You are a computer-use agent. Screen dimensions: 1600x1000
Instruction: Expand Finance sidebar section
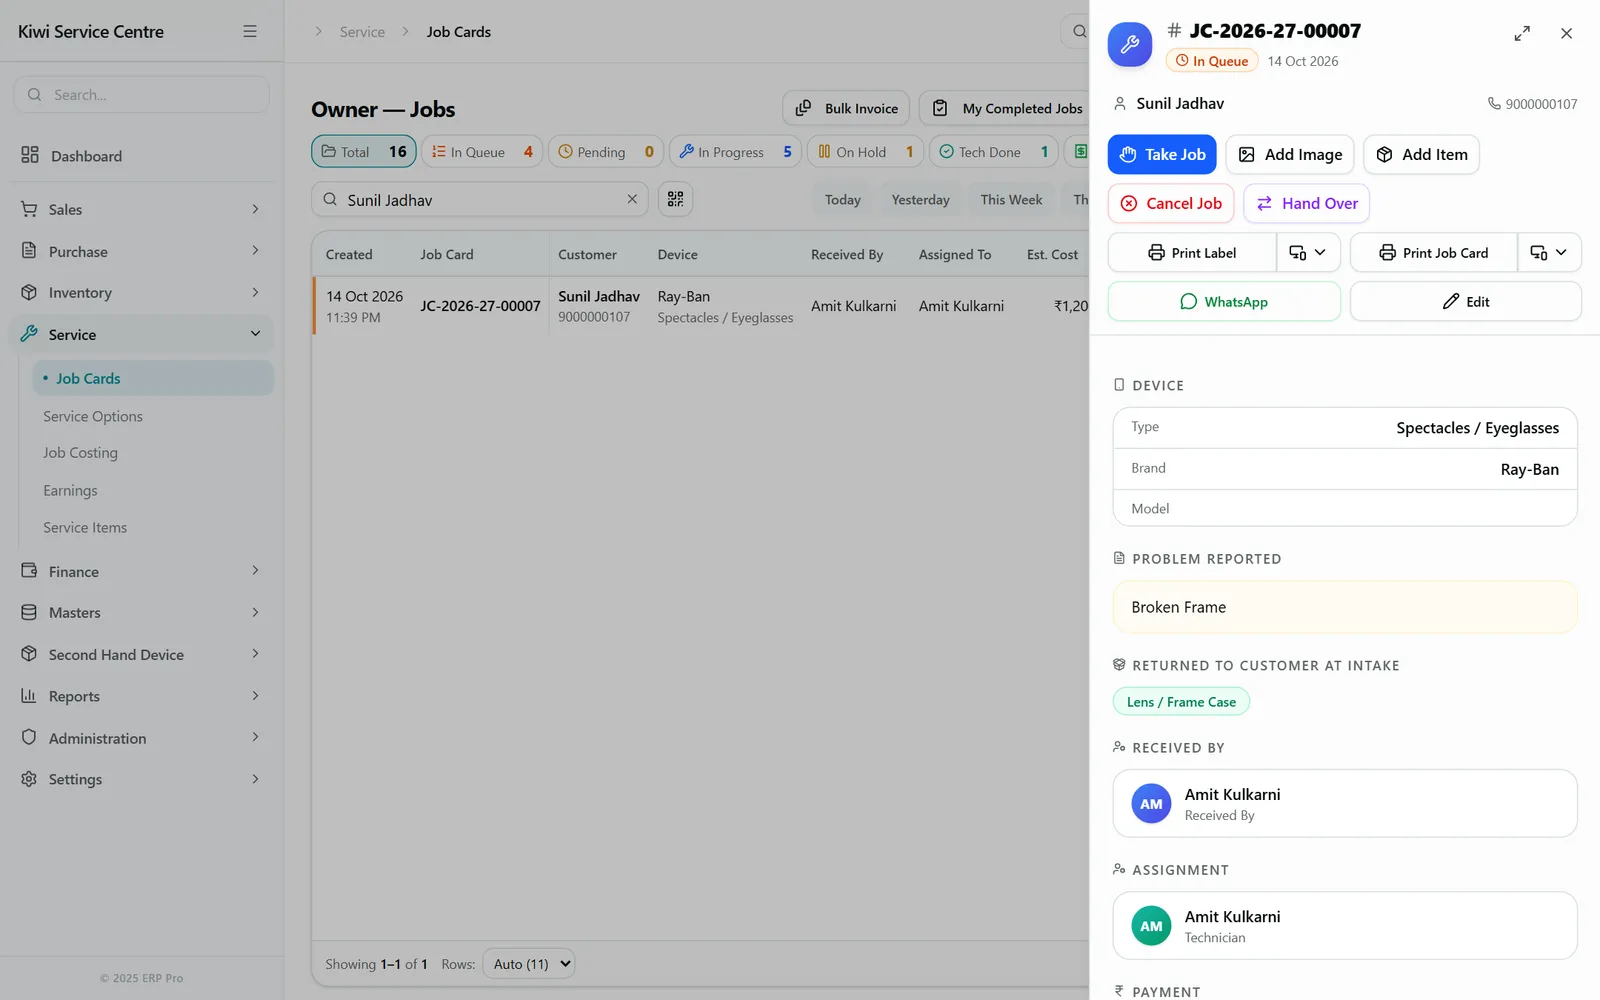point(141,571)
